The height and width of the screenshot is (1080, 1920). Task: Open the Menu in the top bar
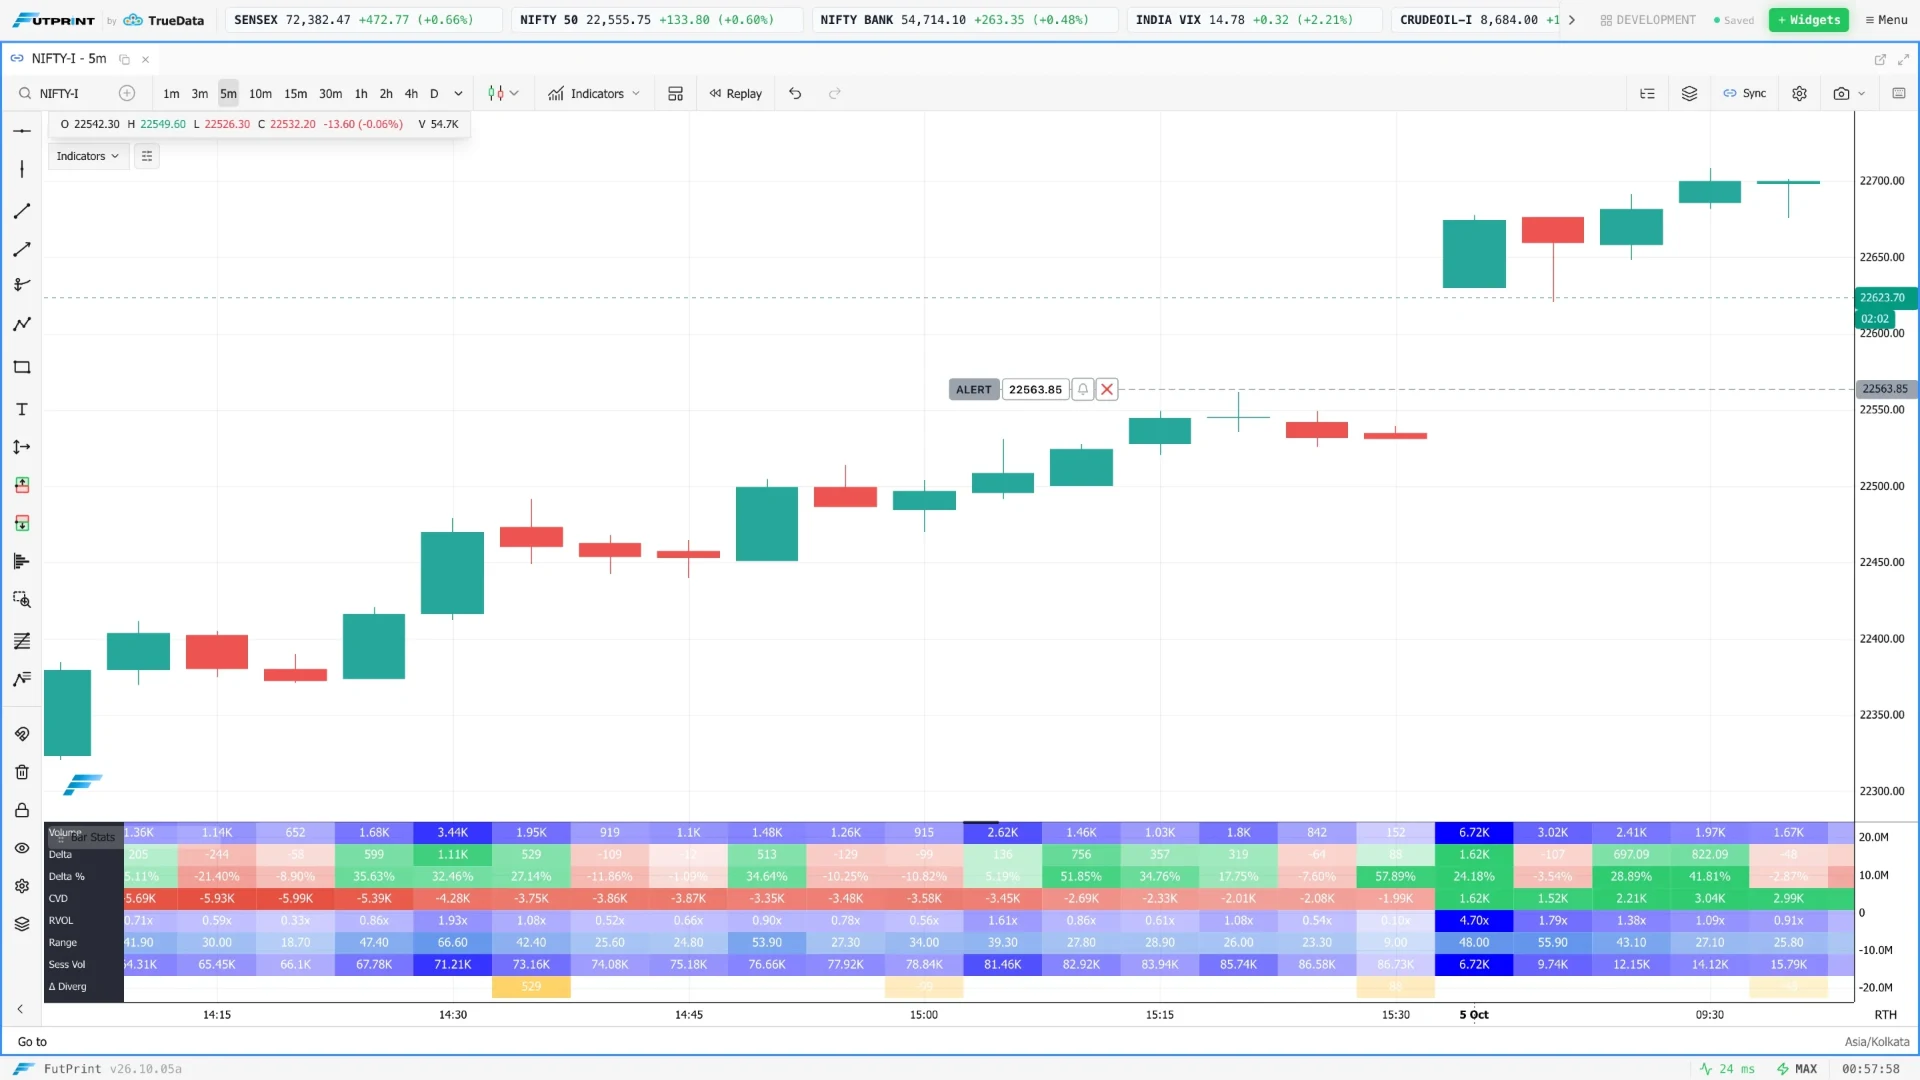click(1886, 20)
